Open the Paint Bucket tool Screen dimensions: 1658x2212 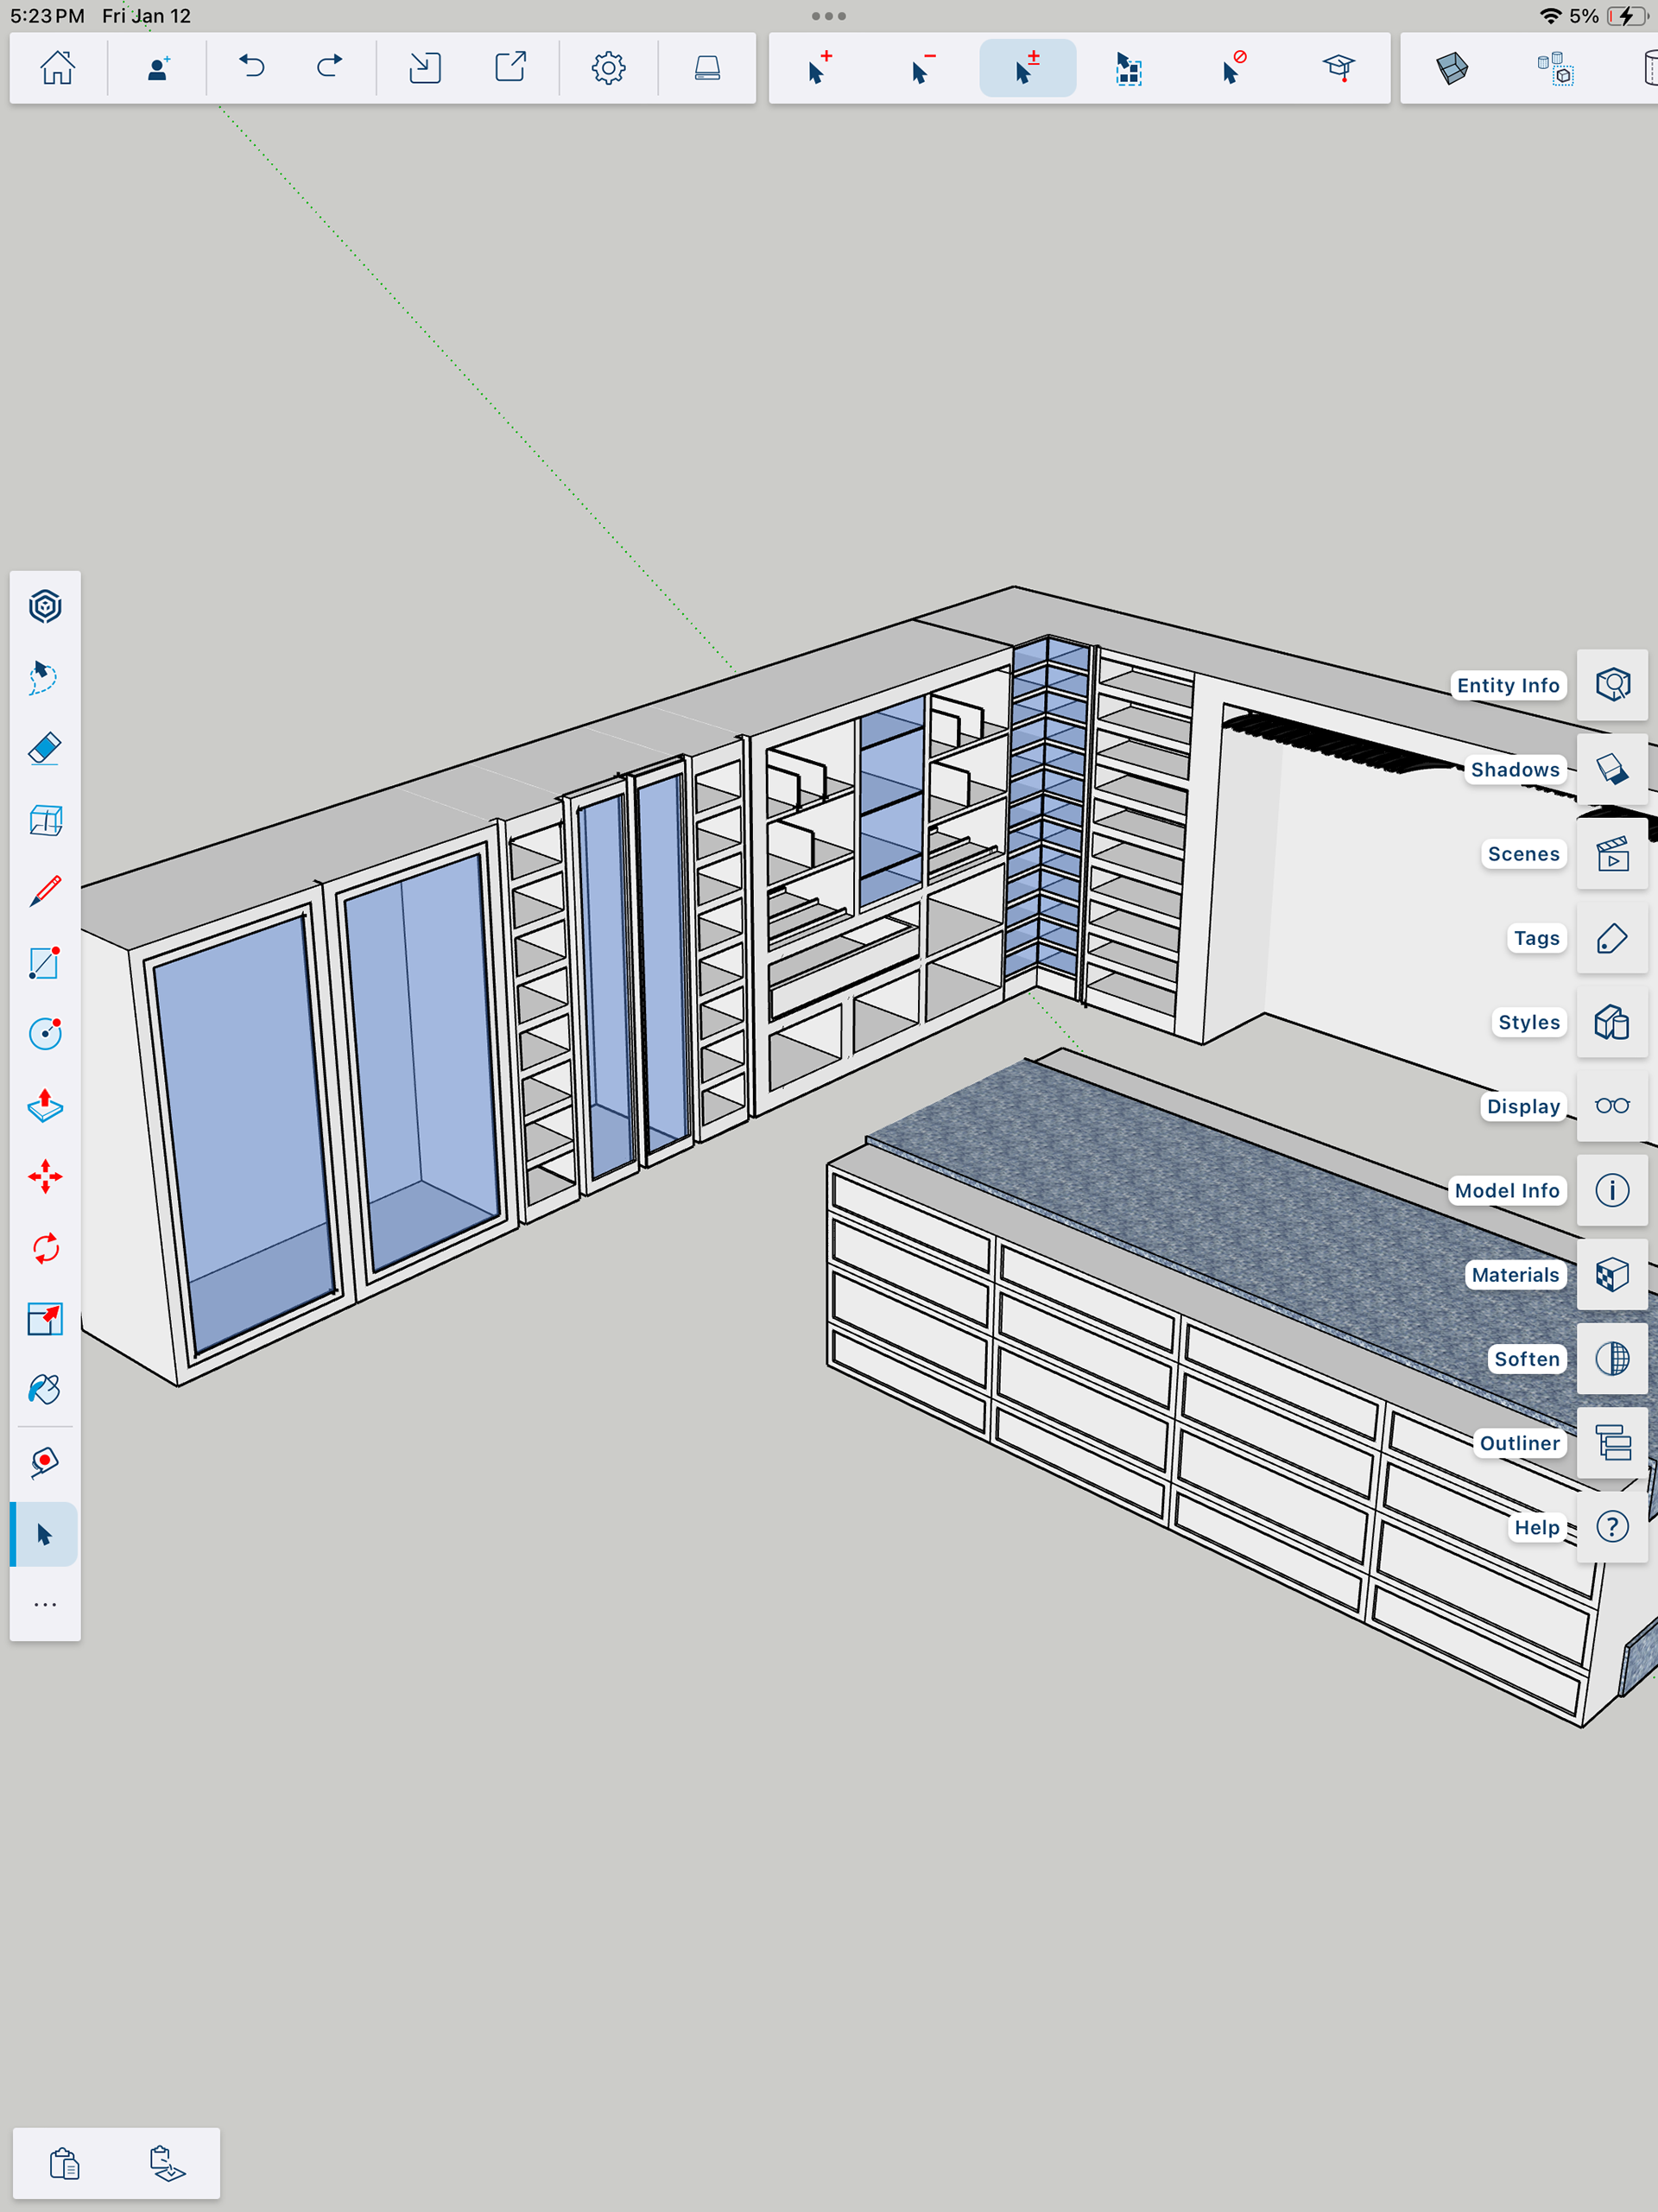coord(45,1390)
